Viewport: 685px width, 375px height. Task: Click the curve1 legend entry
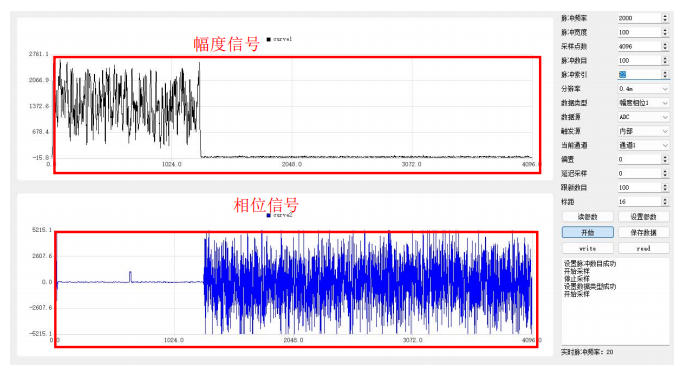[x=279, y=39]
